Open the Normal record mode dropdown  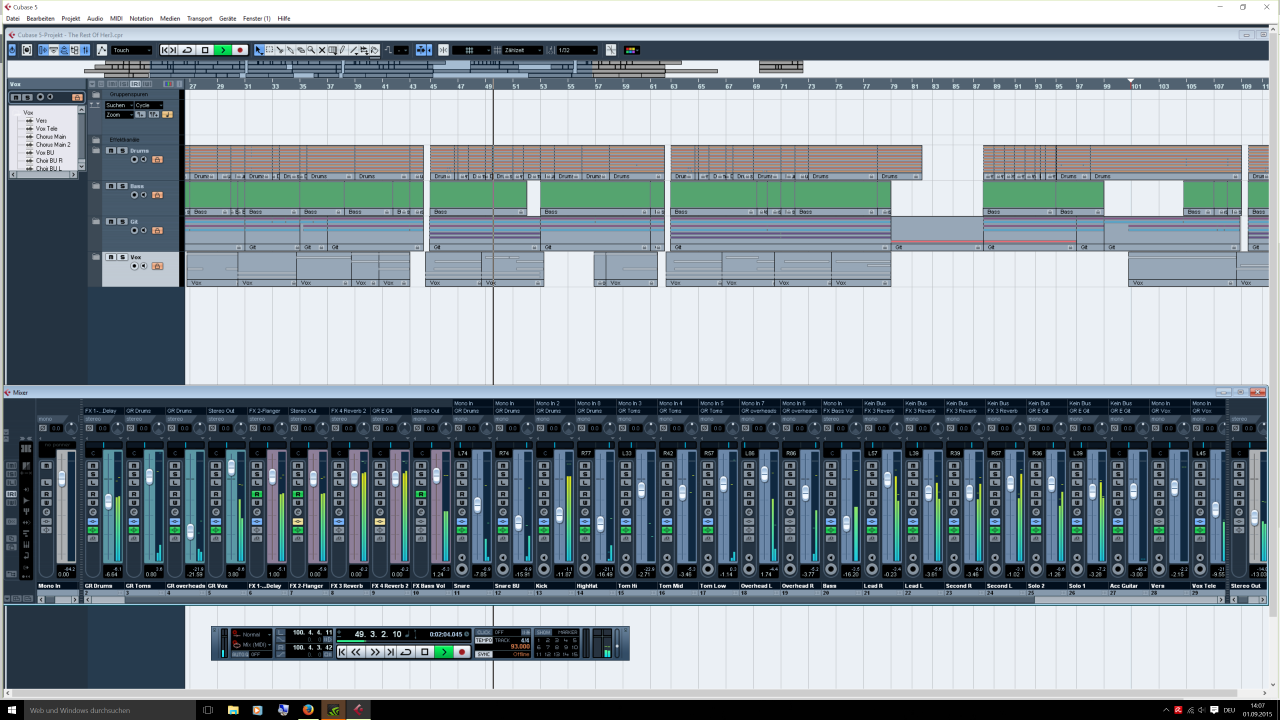tap(254, 634)
